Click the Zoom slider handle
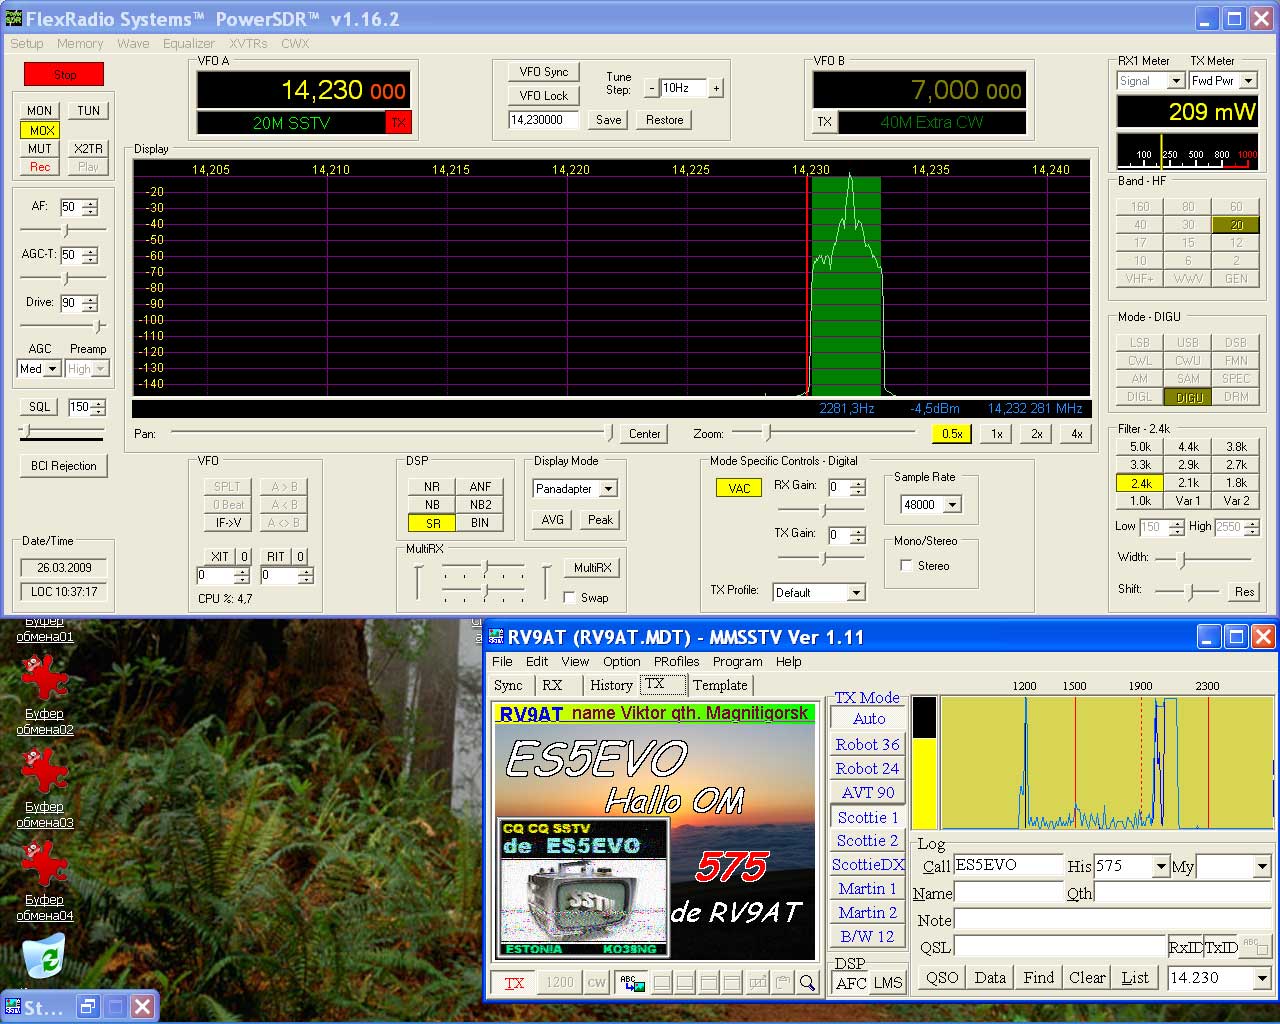The width and height of the screenshot is (1280, 1024). [768, 433]
